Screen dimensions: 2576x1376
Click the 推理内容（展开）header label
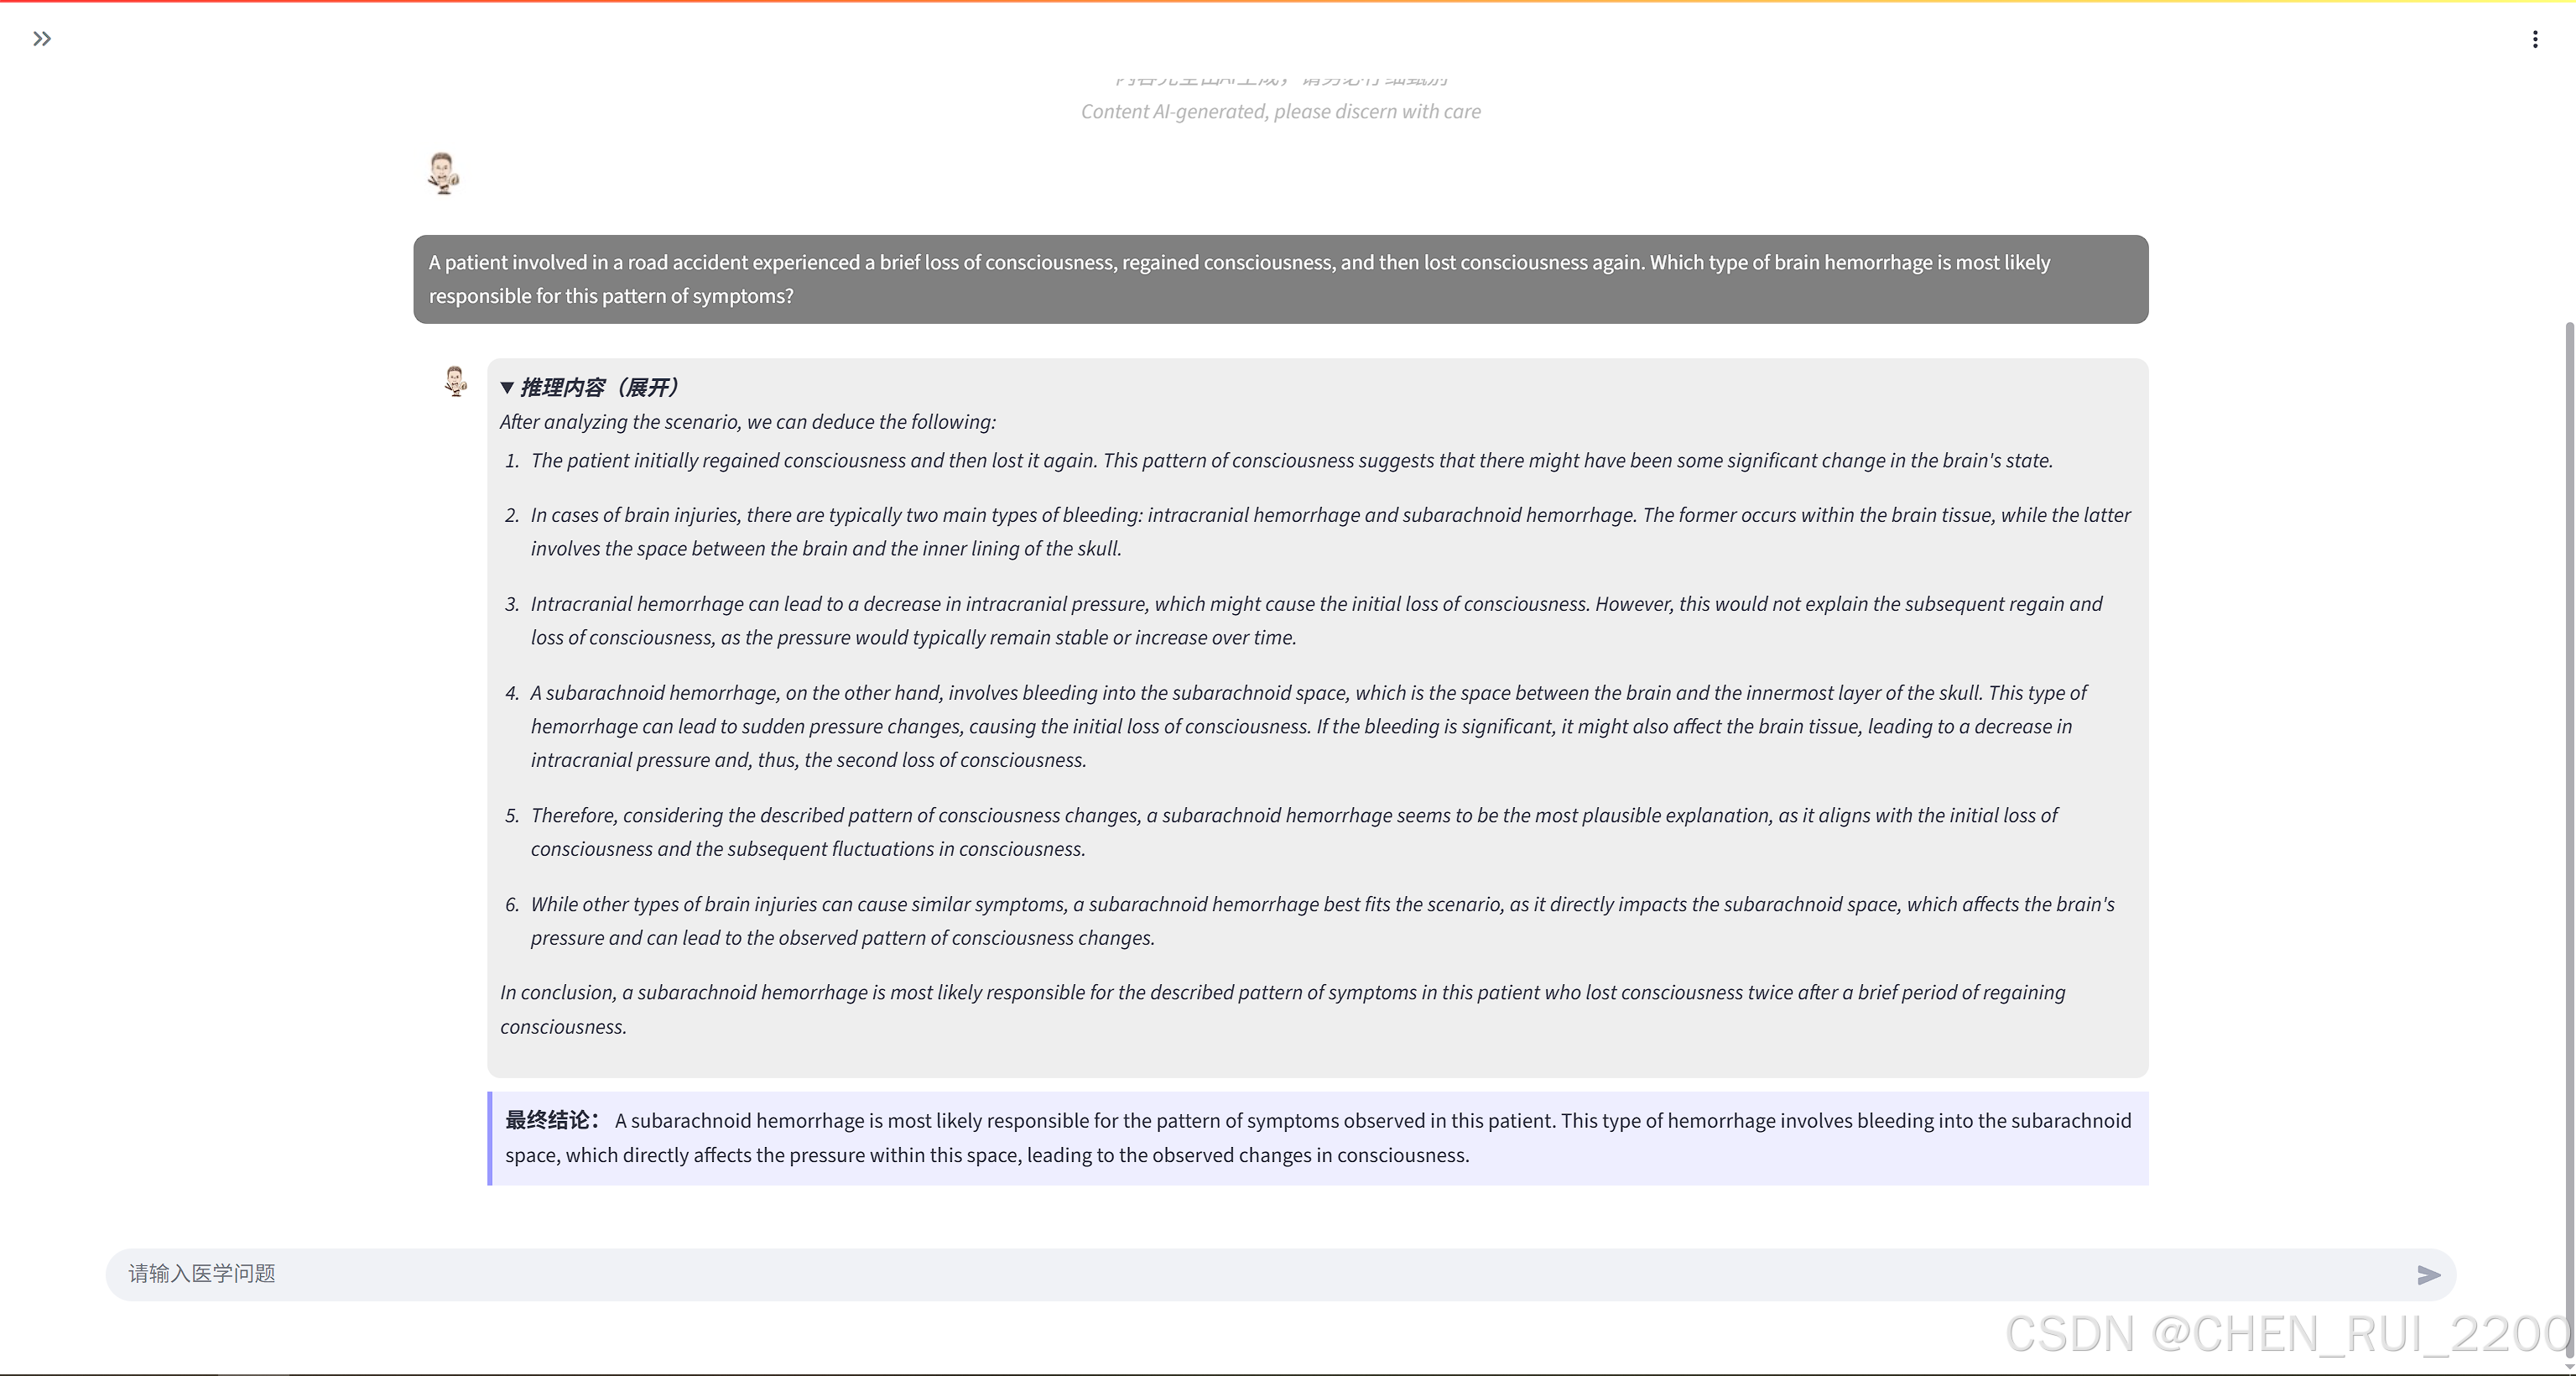point(600,388)
